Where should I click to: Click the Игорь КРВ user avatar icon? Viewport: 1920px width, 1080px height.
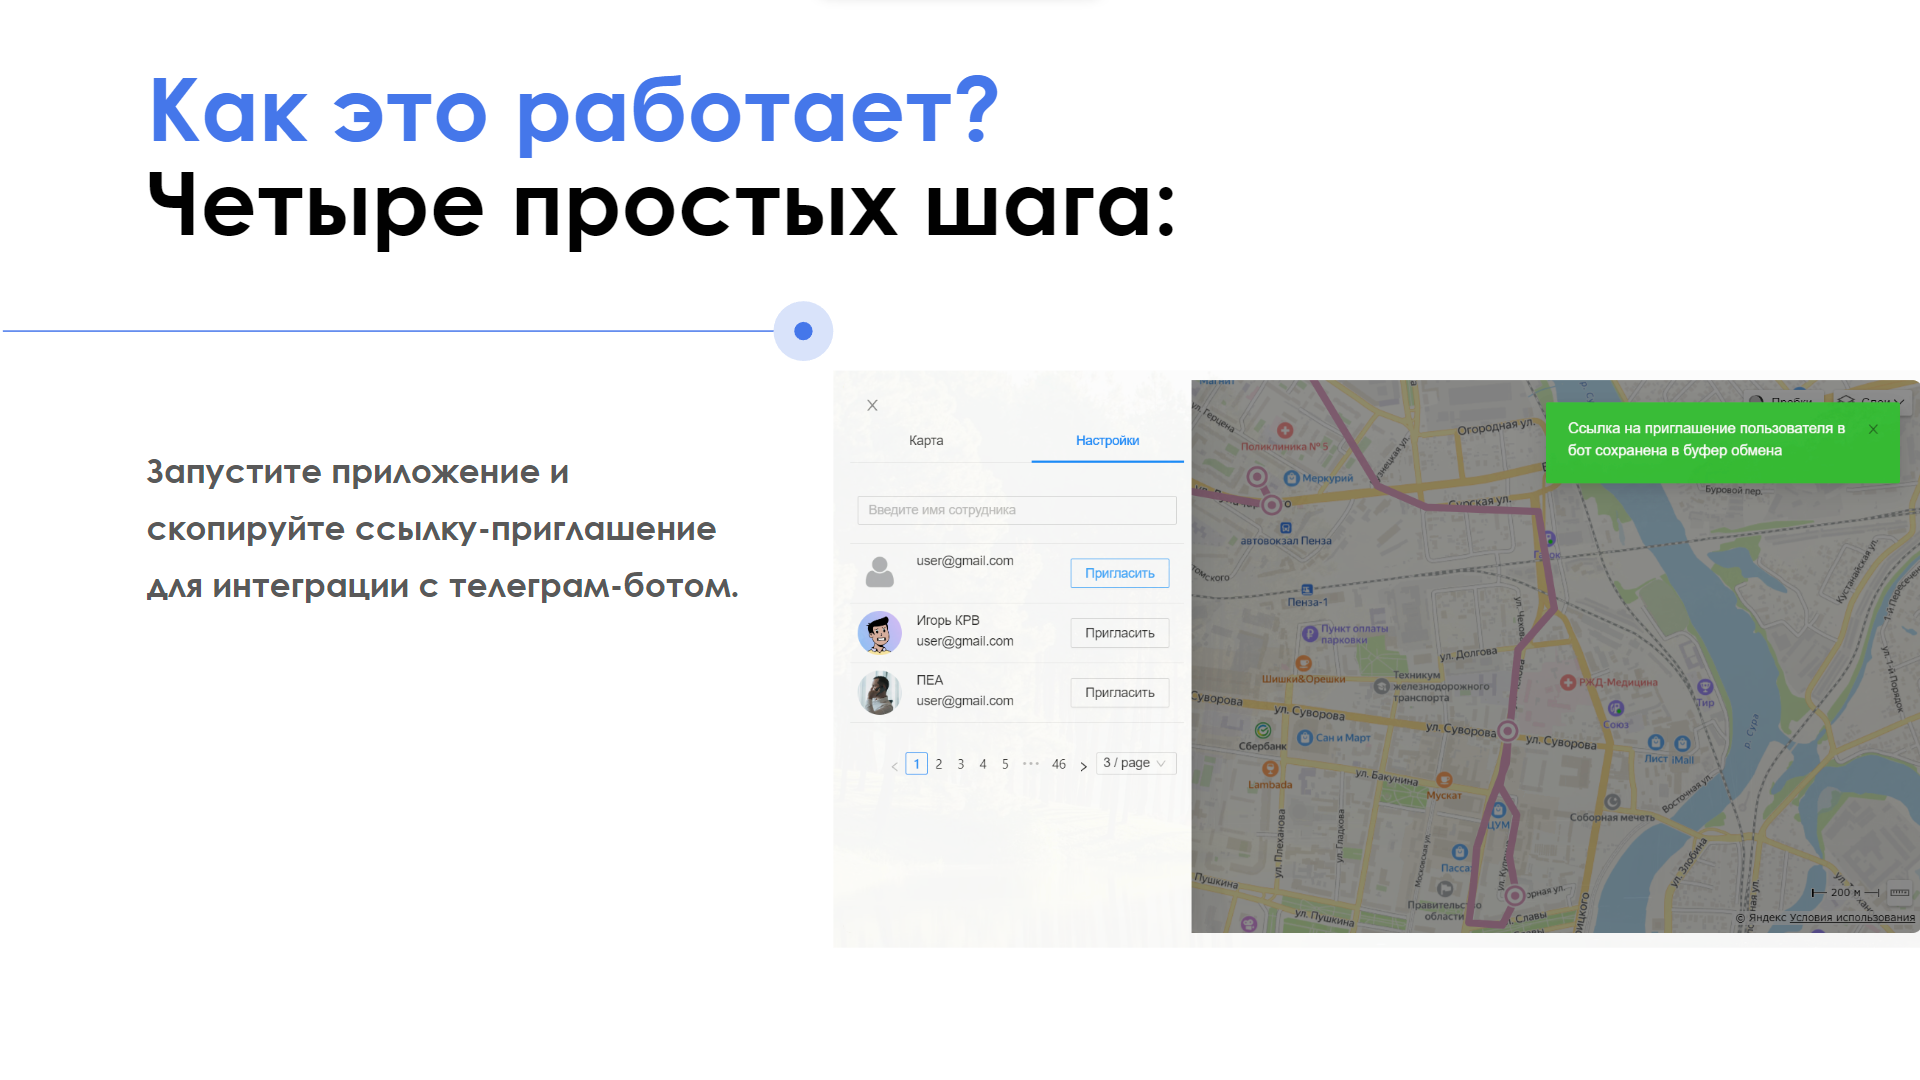coord(880,630)
